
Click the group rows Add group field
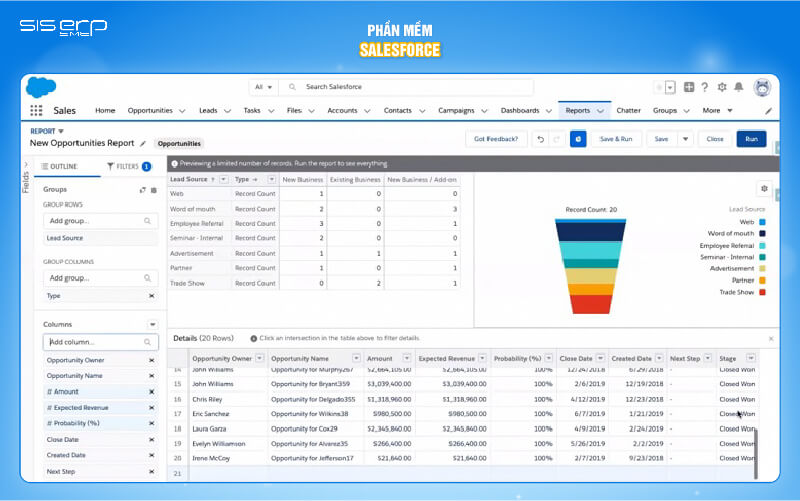click(x=101, y=221)
